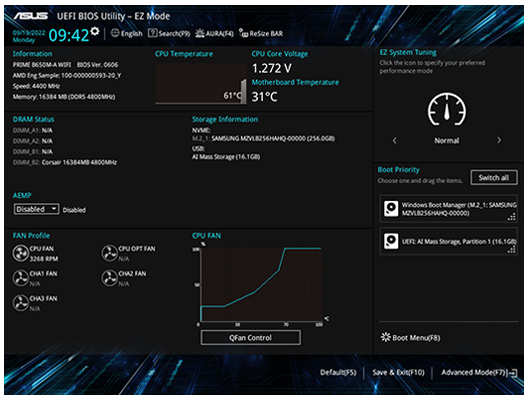
Task: Select Windows Boot Manager boot entry
Action: pos(449,209)
